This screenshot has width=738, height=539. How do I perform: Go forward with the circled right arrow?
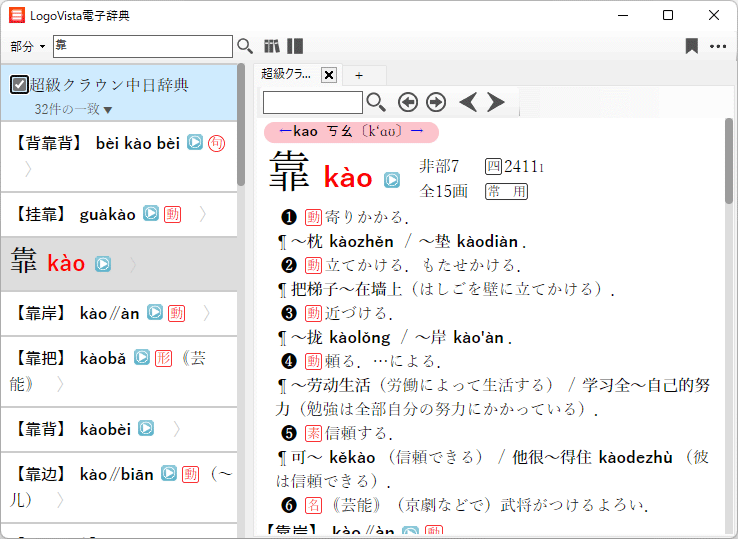point(436,102)
